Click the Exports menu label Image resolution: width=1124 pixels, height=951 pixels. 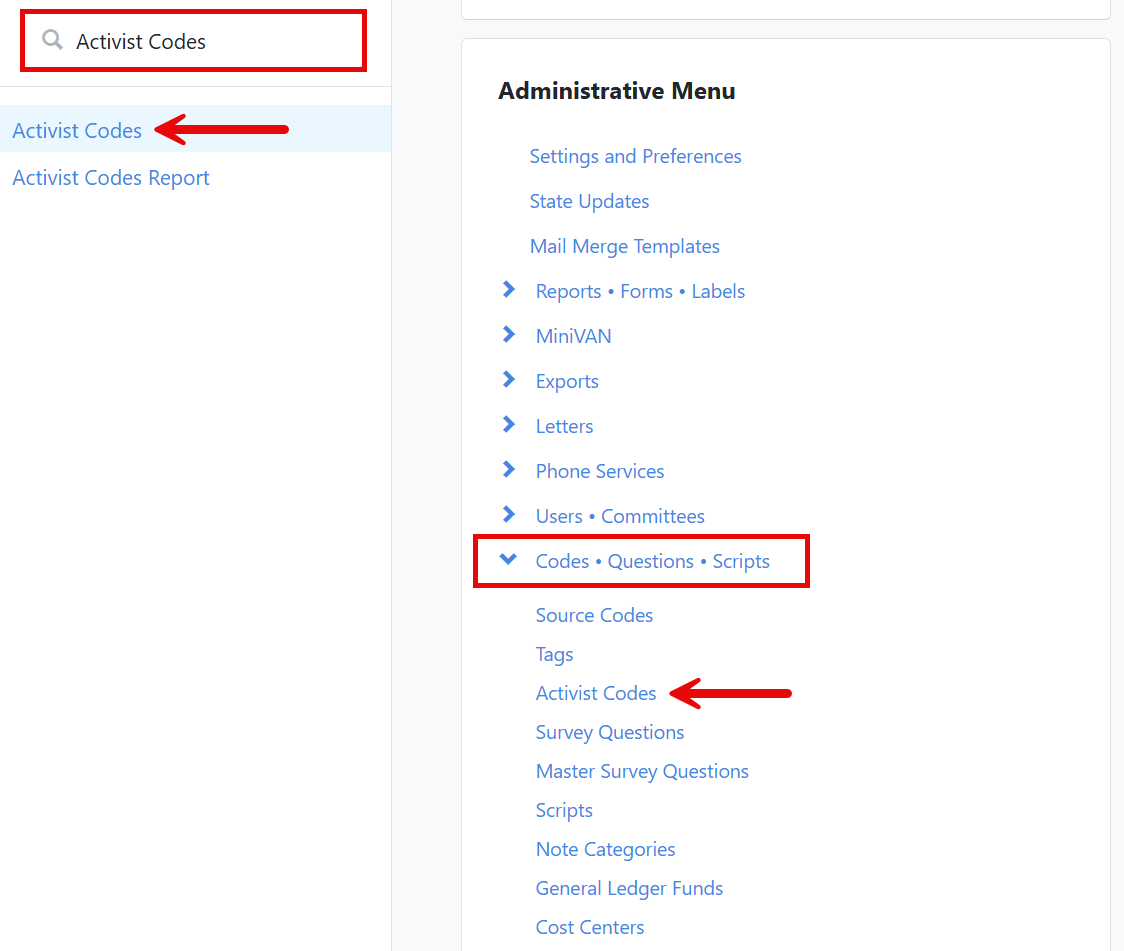(x=567, y=382)
